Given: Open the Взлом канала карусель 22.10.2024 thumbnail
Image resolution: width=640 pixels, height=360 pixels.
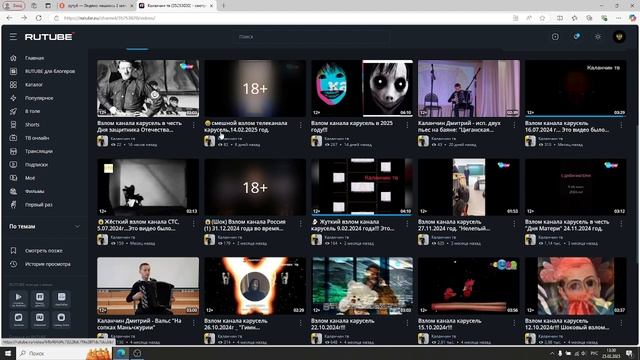Looking at the screenshot, I should tap(362, 286).
